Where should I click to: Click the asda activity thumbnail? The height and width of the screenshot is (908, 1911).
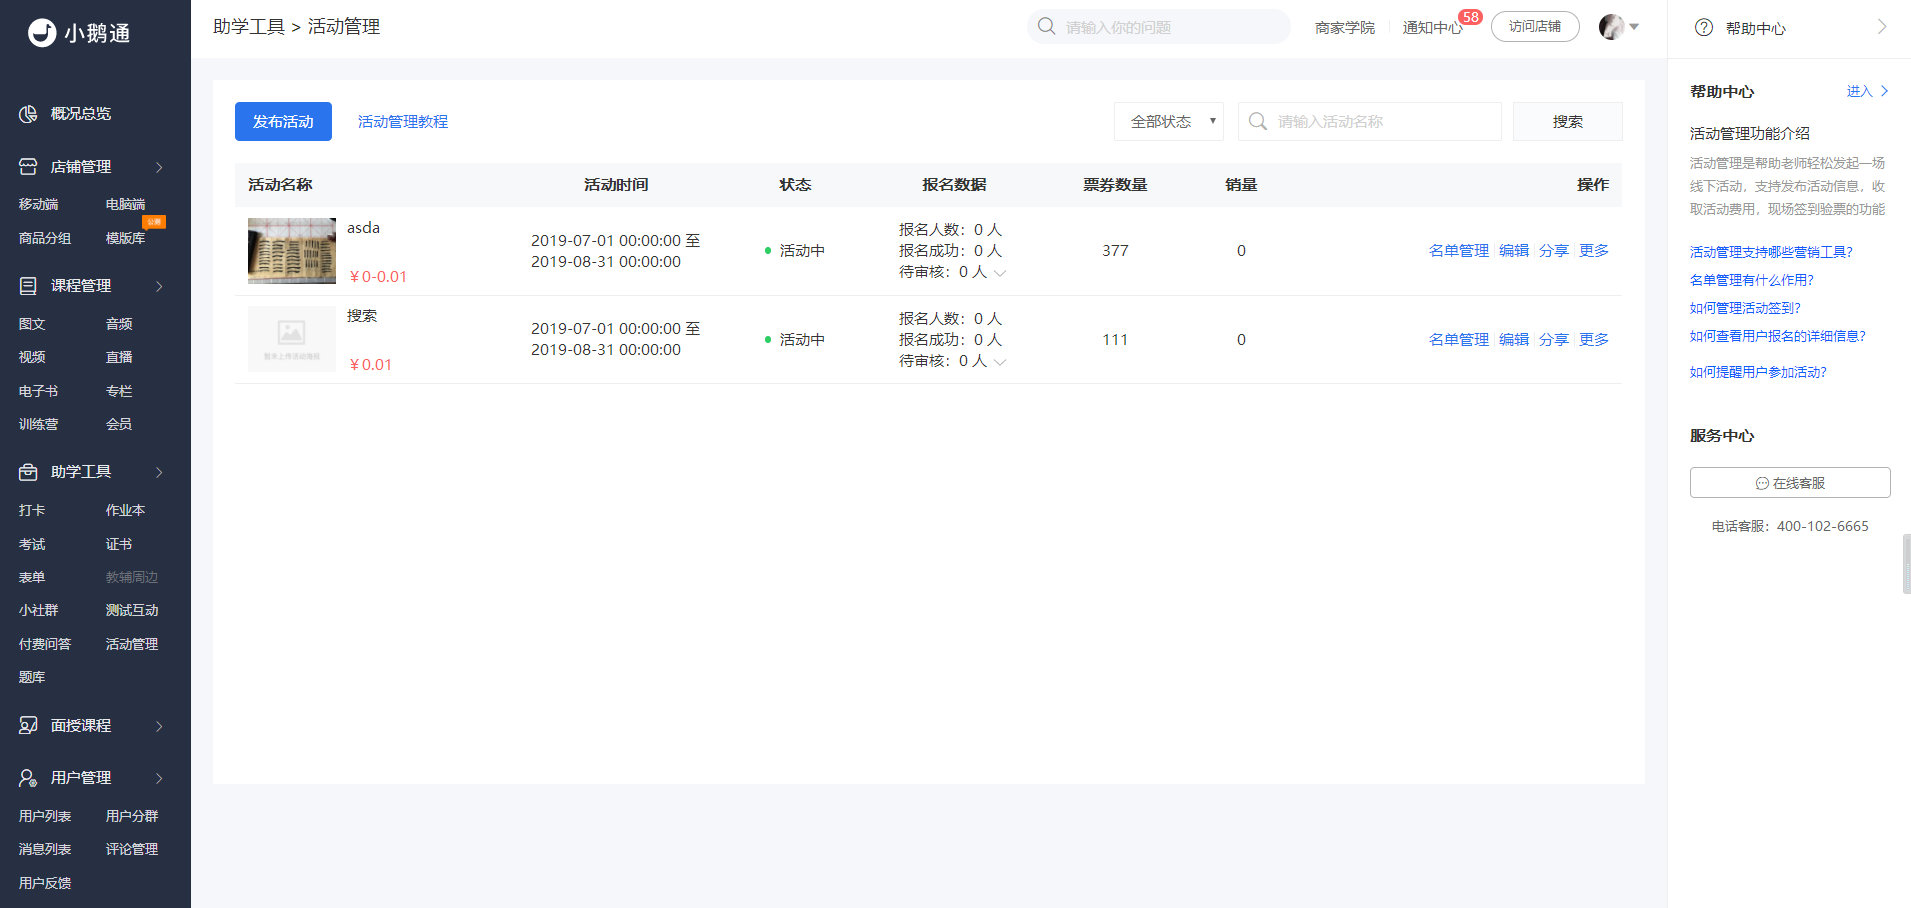coord(292,251)
